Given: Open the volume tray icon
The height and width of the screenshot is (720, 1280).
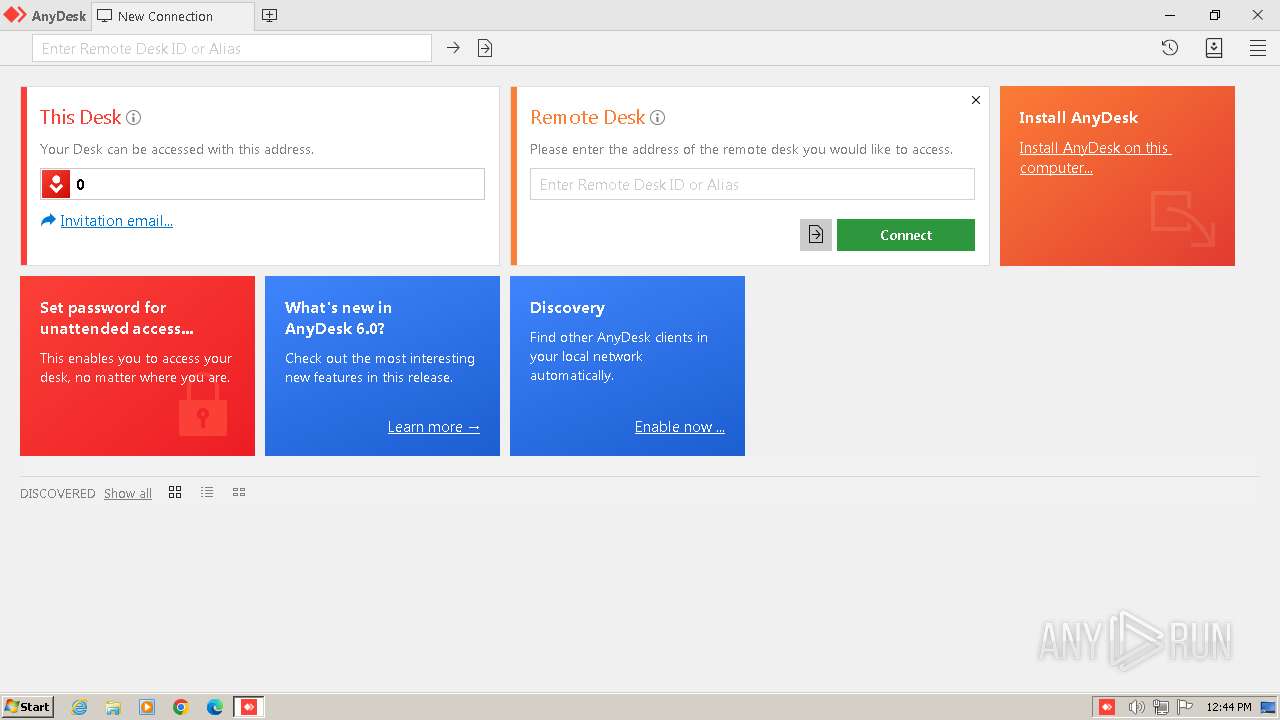Looking at the screenshot, I should tap(1136, 707).
